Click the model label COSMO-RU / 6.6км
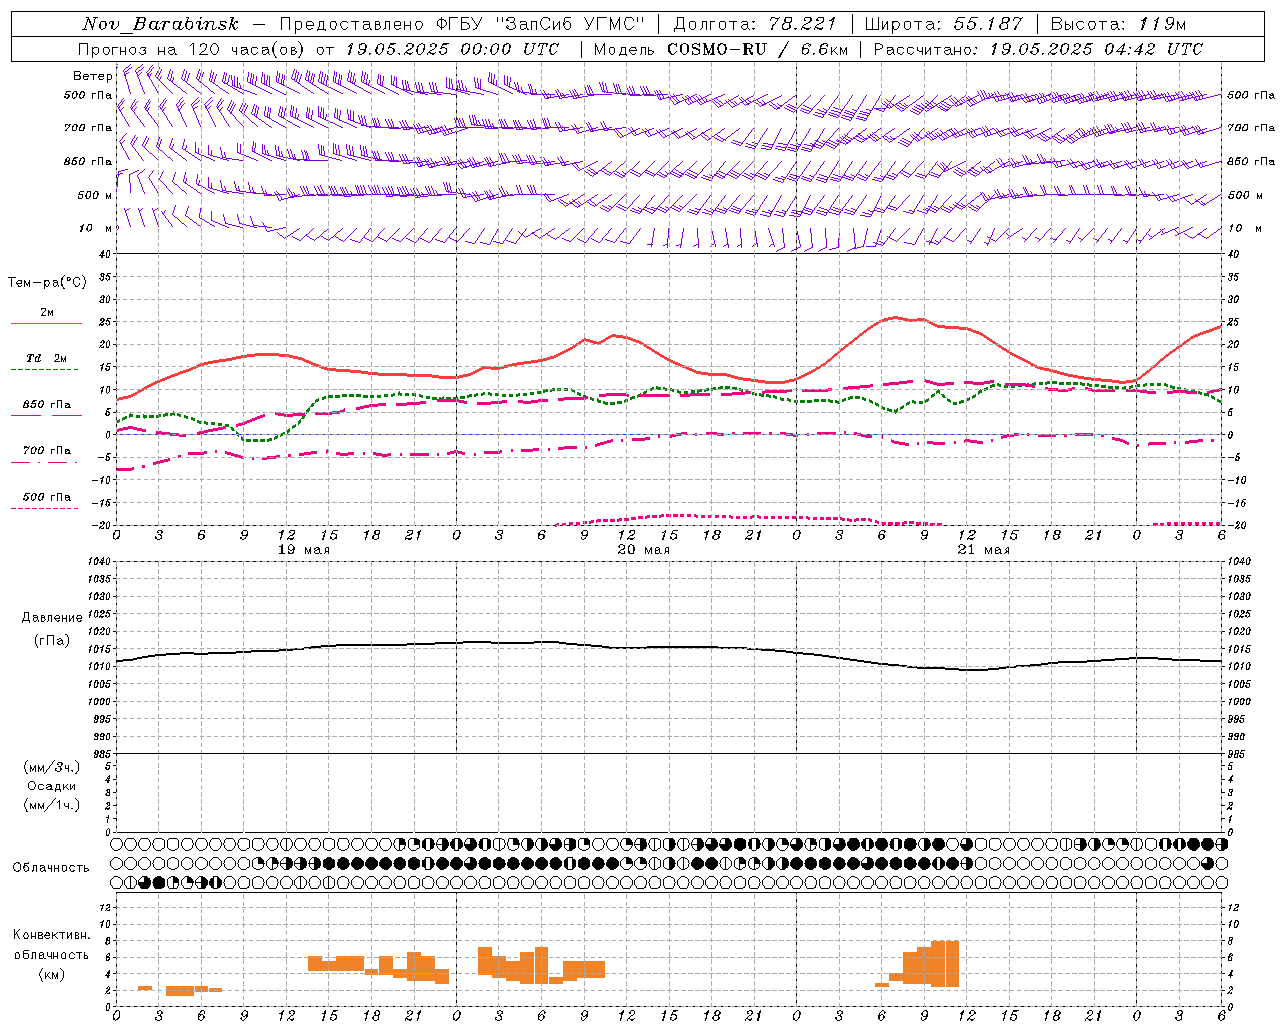This screenshot has width=1280, height=1024. 757,49
